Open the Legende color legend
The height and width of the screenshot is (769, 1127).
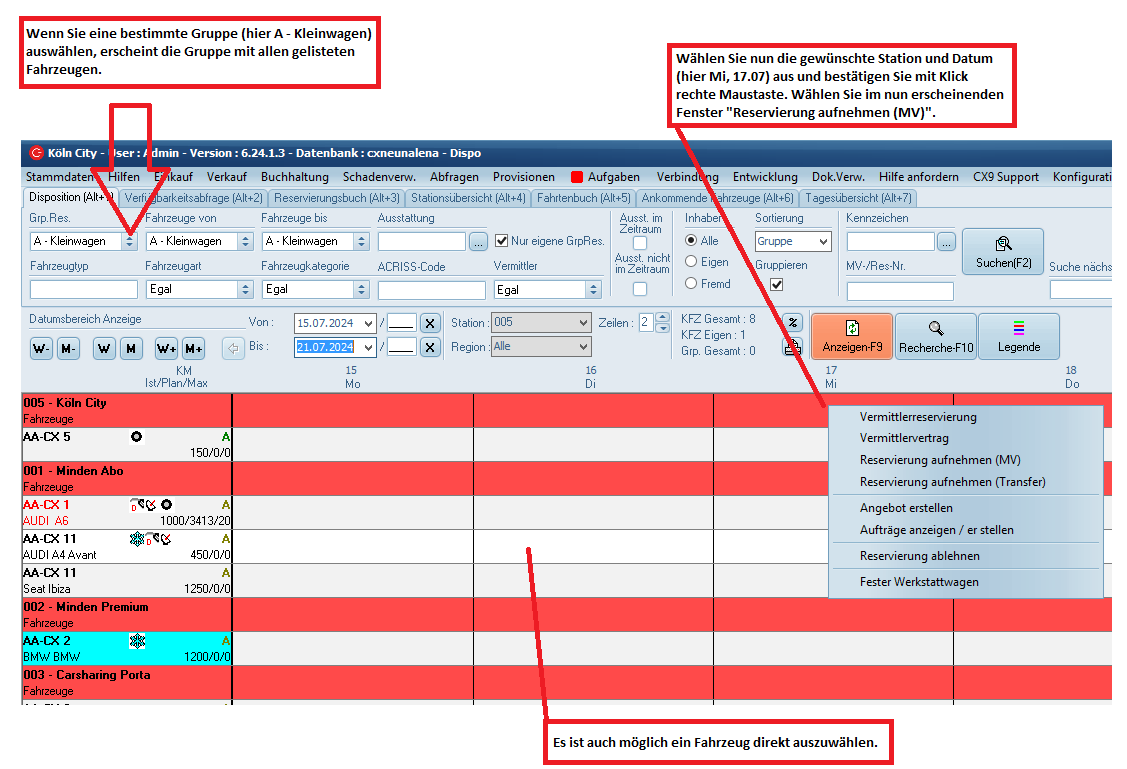pyautogui.click(x=1018, y=336)
